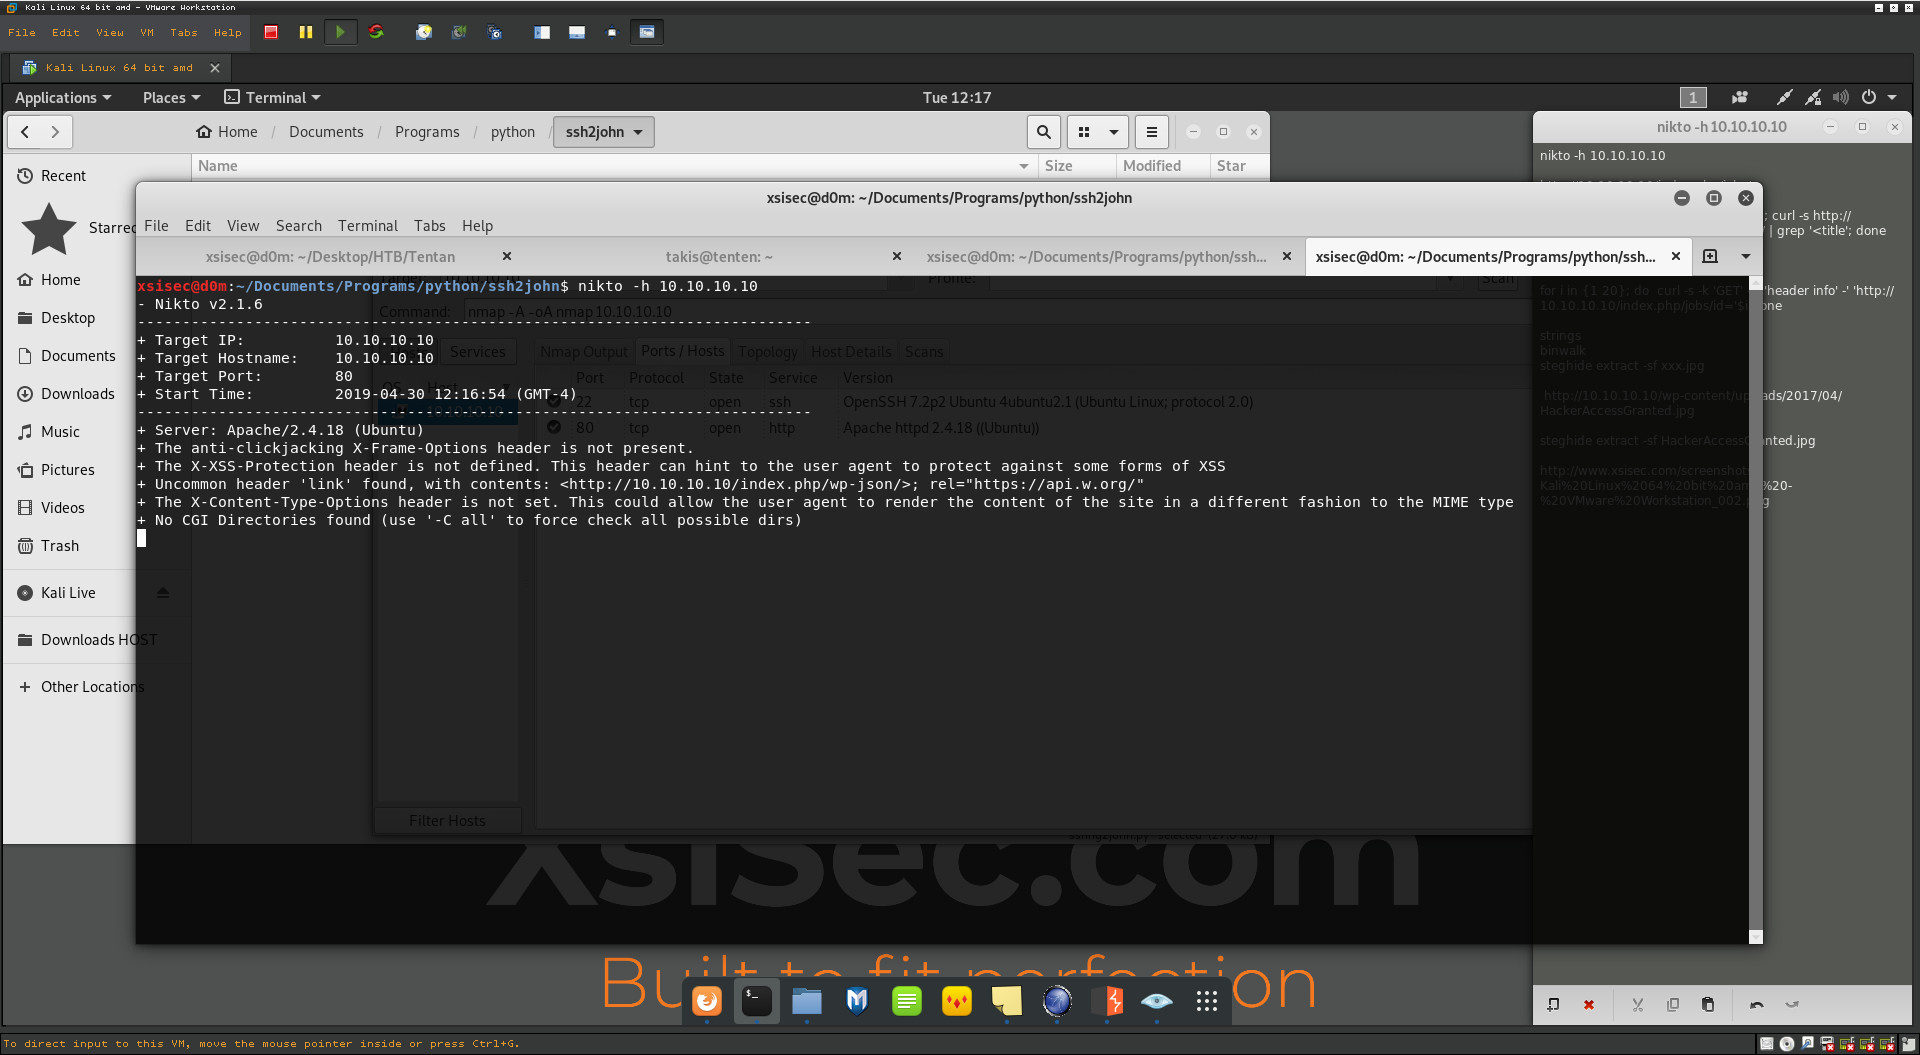Open the ssh2john path dropdown
The height and width of the screenshot is (1055, 1920).
click(x=604, y=132)
